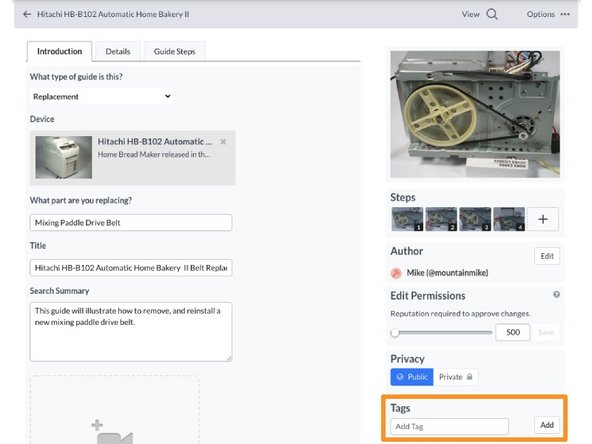Image resolution: width=592 pixels, height=444 pixels.
Task: Click the guide title in the header bar
Action: coord(113,14)
